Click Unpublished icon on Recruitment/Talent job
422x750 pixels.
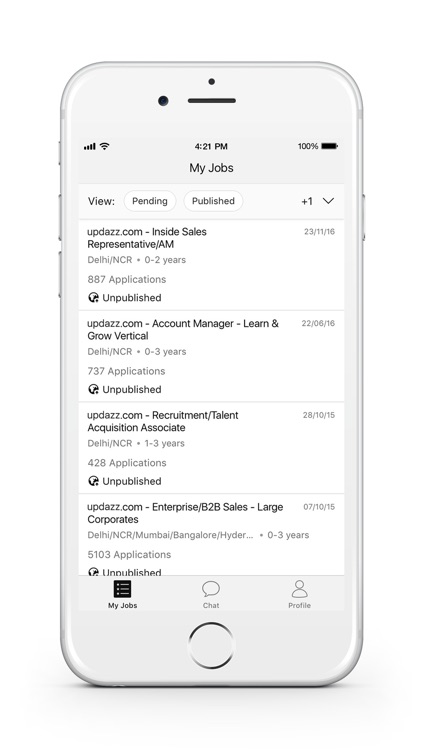pyautogui.click(x=93, y=481)
